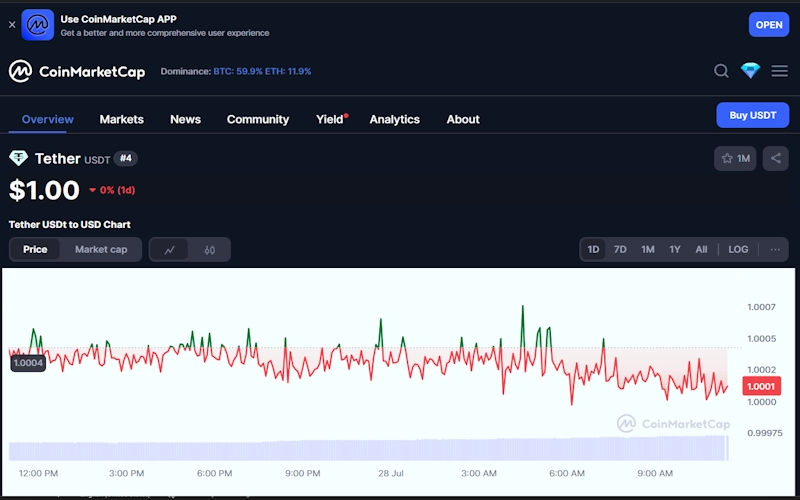Viewport: 800px width, 500px height.
Task: Click the 1.0004 opening price label
Action: coord(28,363)
